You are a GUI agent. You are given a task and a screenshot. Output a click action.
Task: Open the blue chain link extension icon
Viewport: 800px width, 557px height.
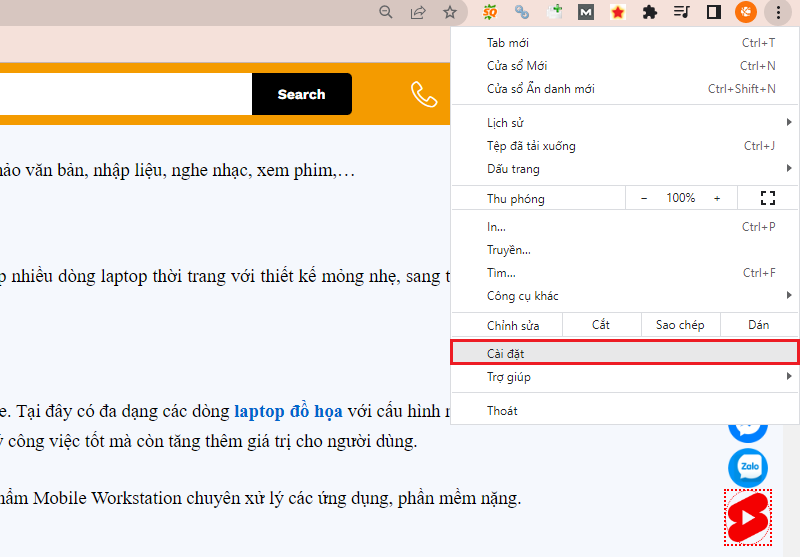click(521, 12)
